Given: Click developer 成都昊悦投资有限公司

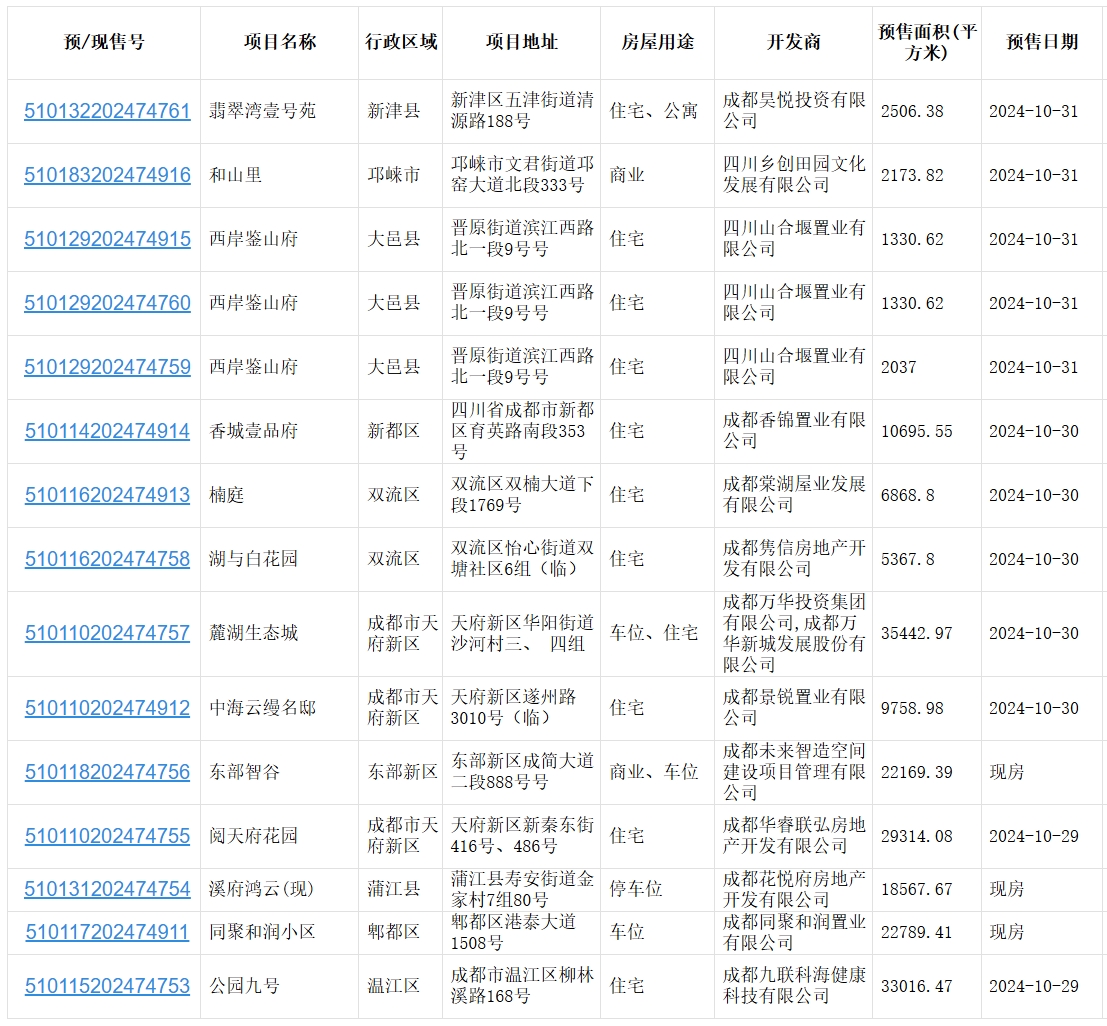Looking at the screenshot, I should coord(794,111).
